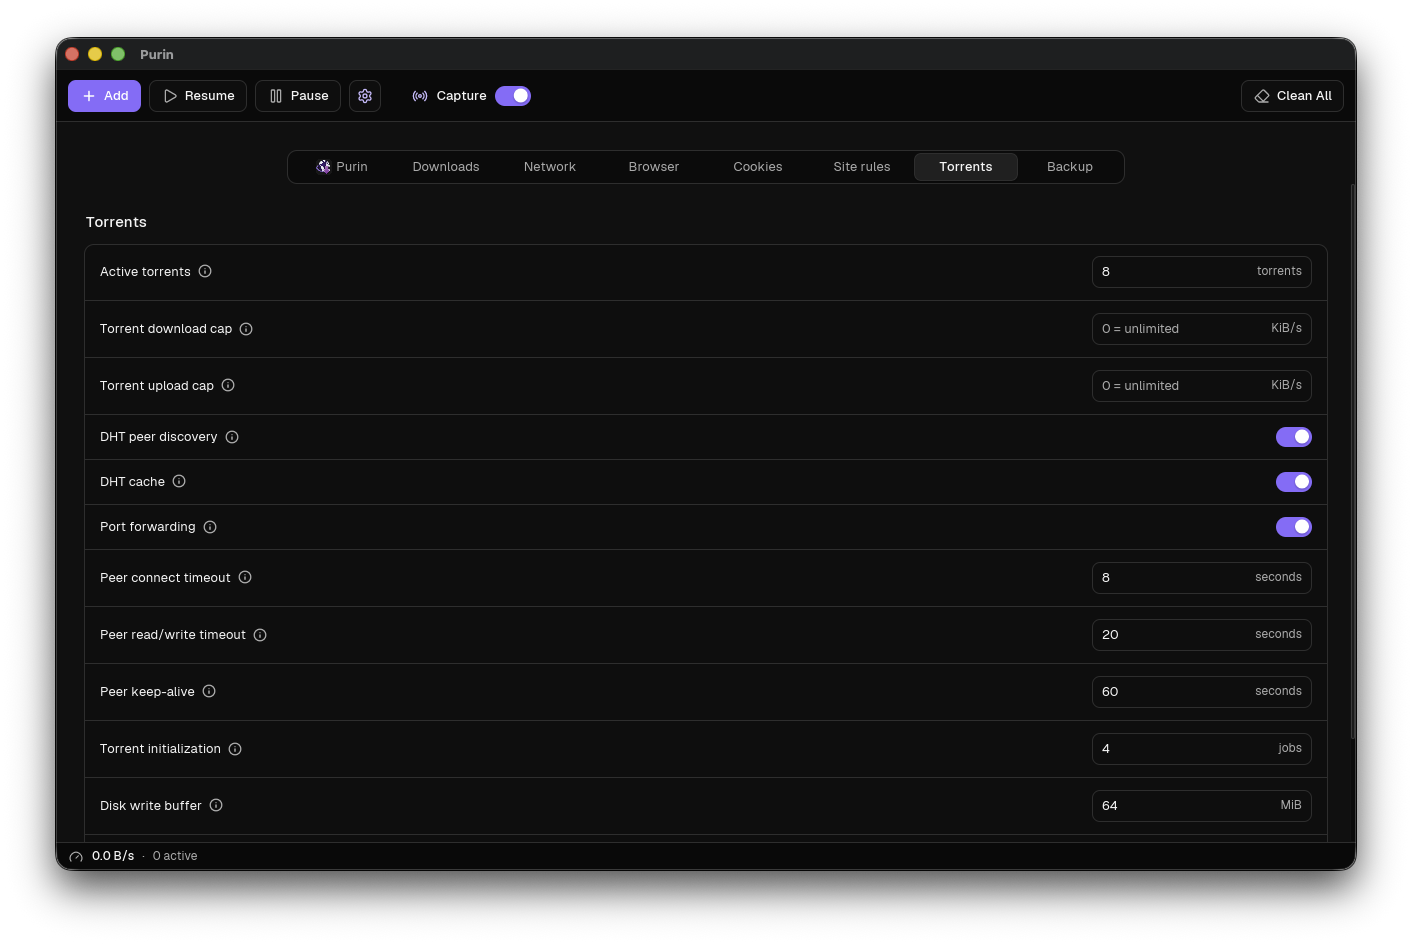Show info for Port forwarding

tap(210, 527)
